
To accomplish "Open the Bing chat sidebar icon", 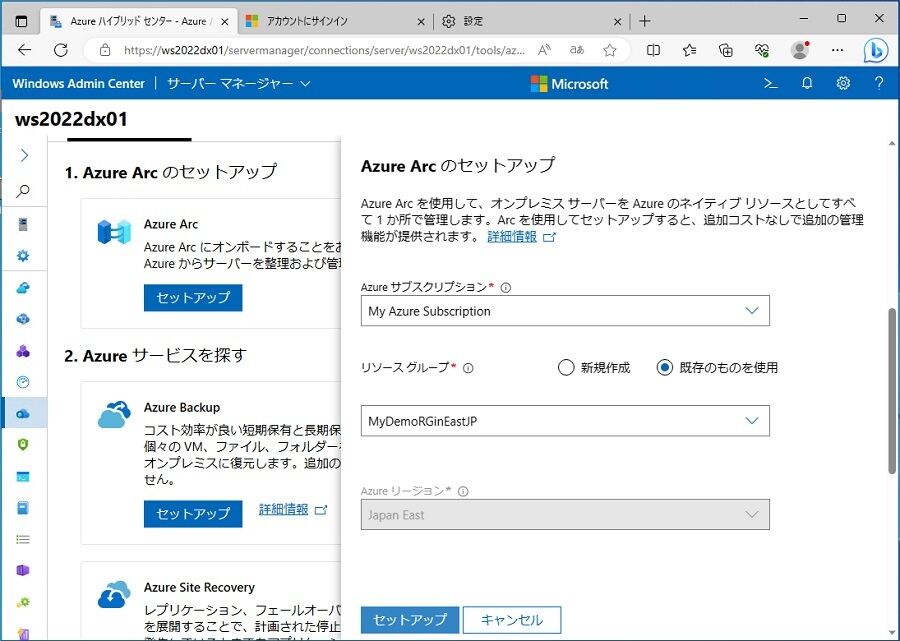I will (876, 50).
